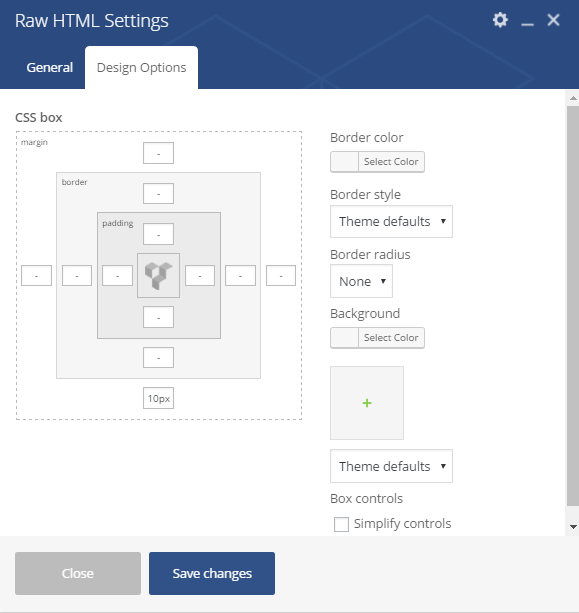579x613 pixels.
Task: Close the panel with the X icon
Action: pos(553,20)
